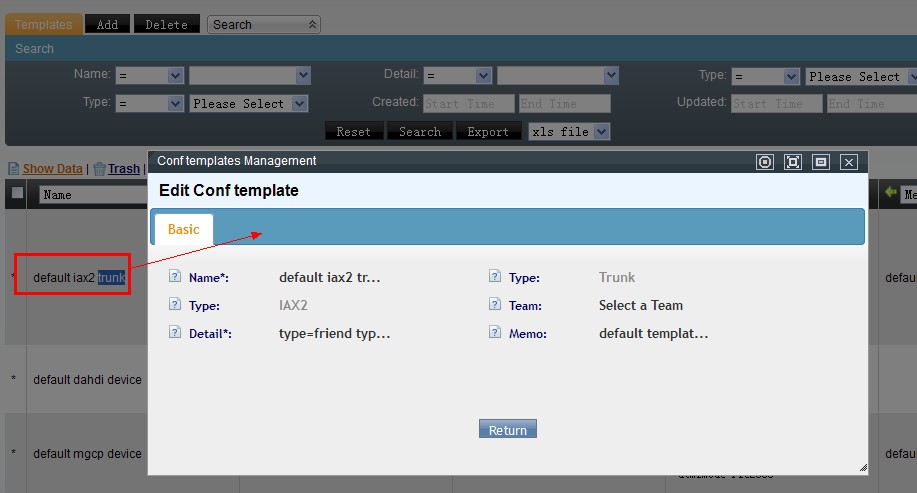Click help icon beside the Team field
The height and width of the screenshot is (493, 917).
tap(495, 305)
